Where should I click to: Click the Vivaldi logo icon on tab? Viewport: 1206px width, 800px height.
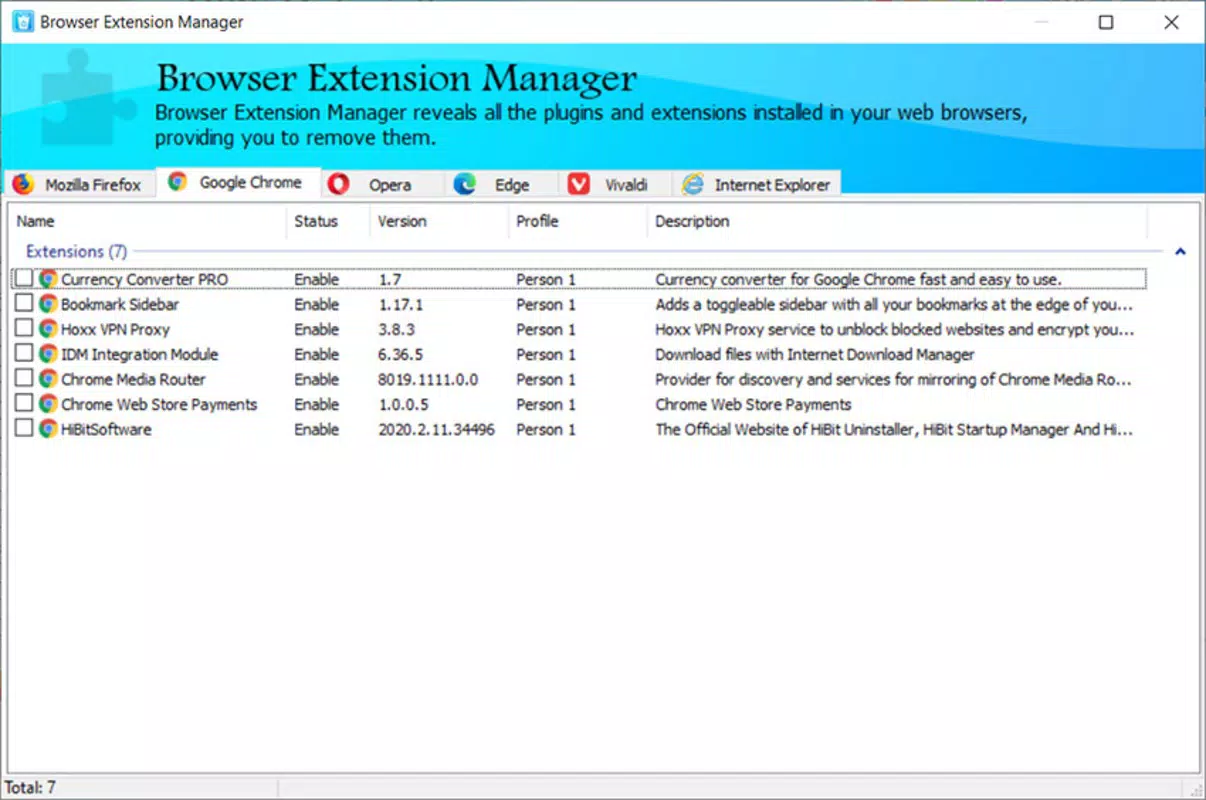(x=578, y=184)
